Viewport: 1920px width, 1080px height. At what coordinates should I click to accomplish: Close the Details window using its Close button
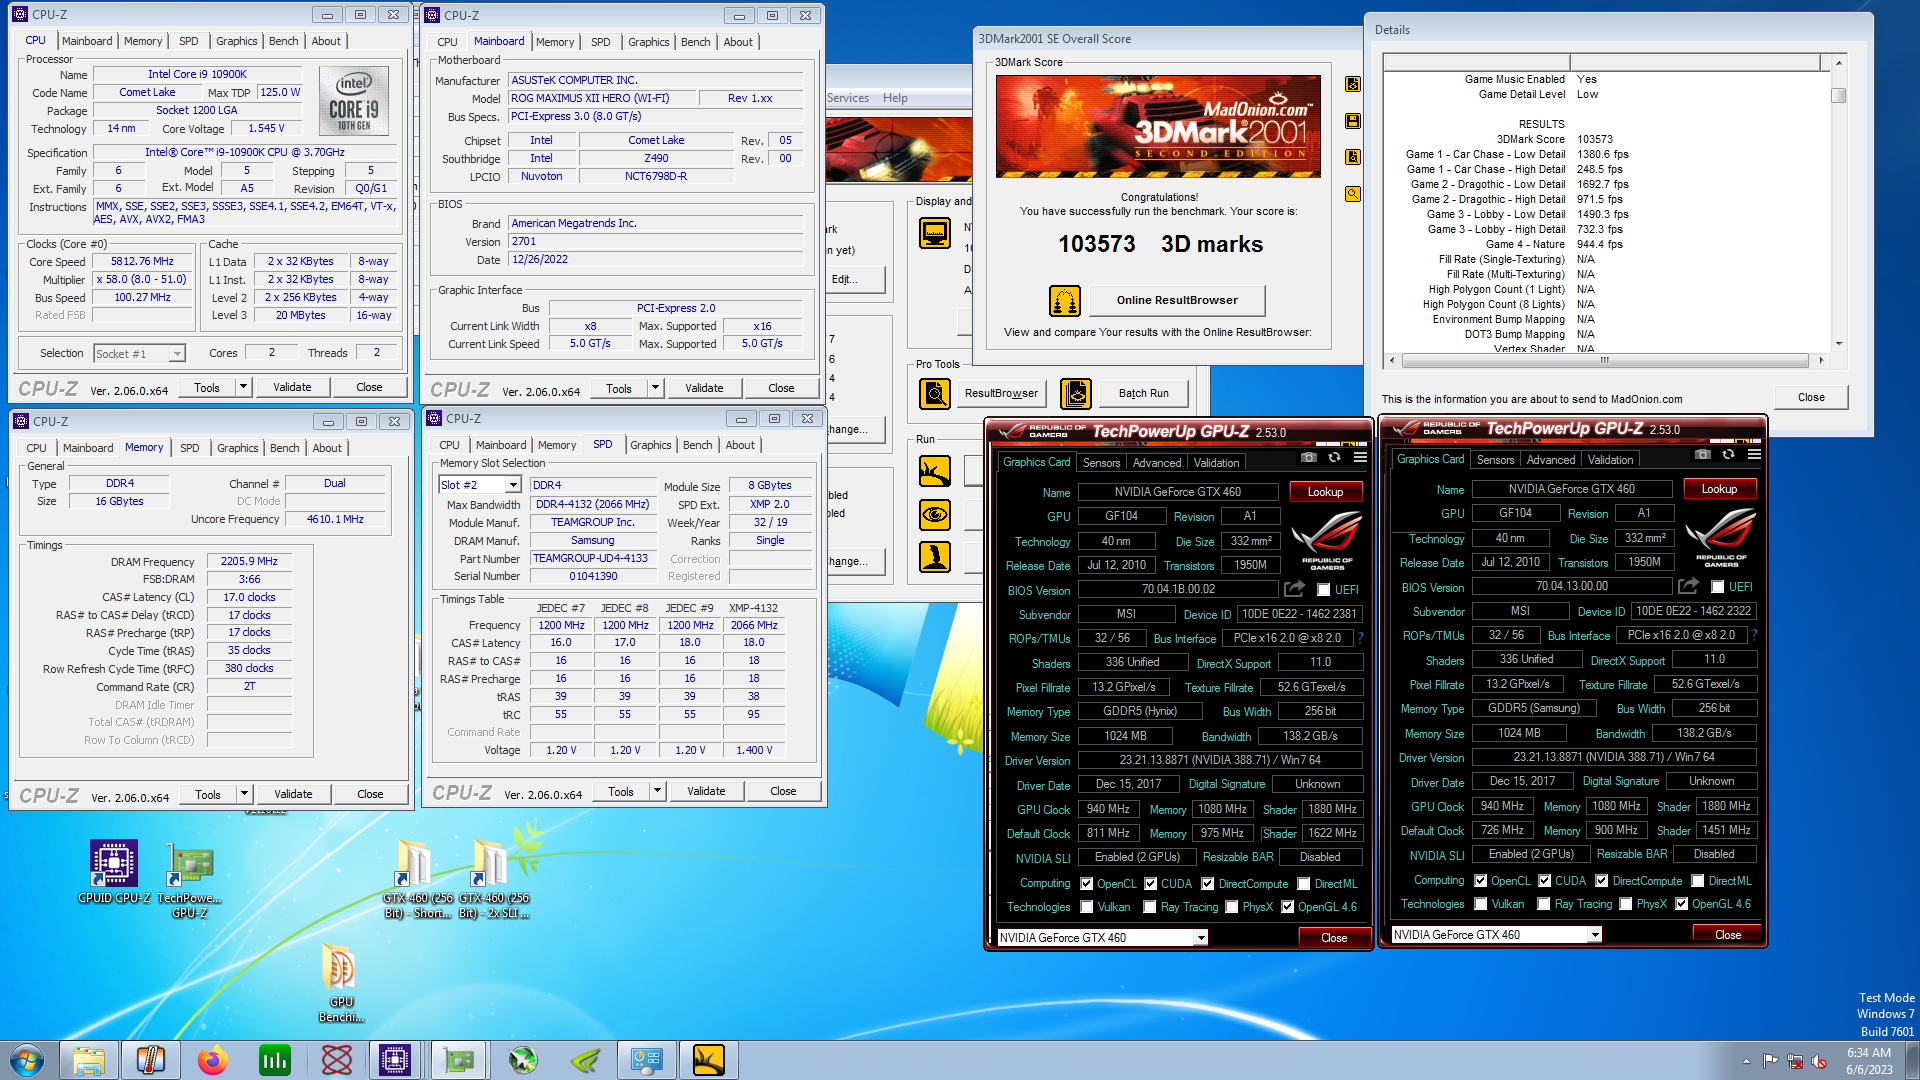point(1811,397)
